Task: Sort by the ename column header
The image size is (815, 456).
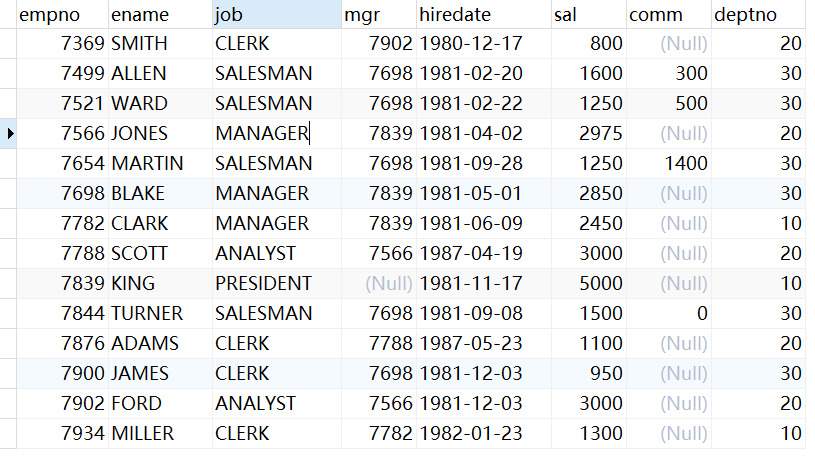Action: [x=140, y=14]
